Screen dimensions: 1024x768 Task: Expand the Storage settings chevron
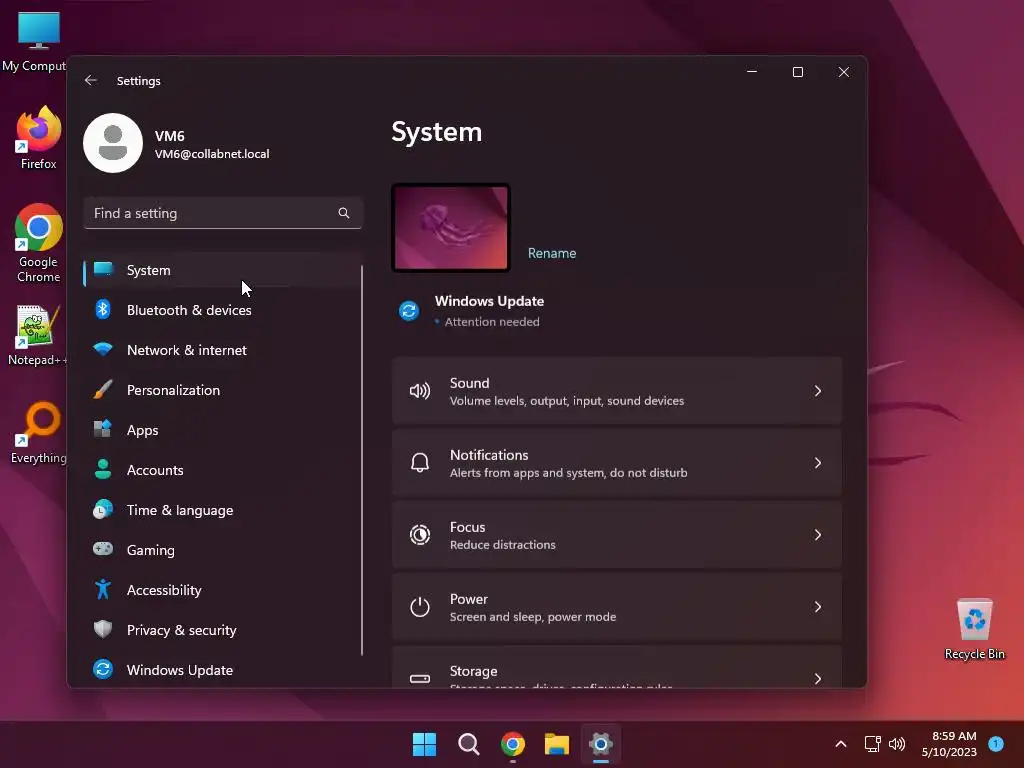coord(818,679)
